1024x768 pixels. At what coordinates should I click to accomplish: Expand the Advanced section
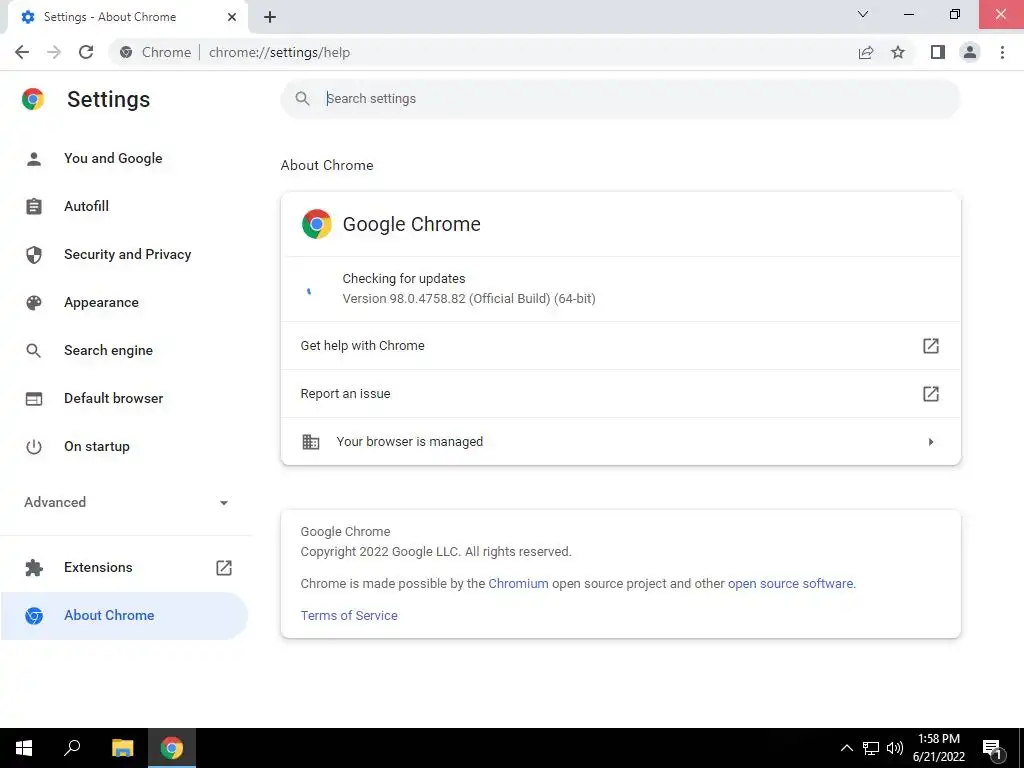coord(126,502)
